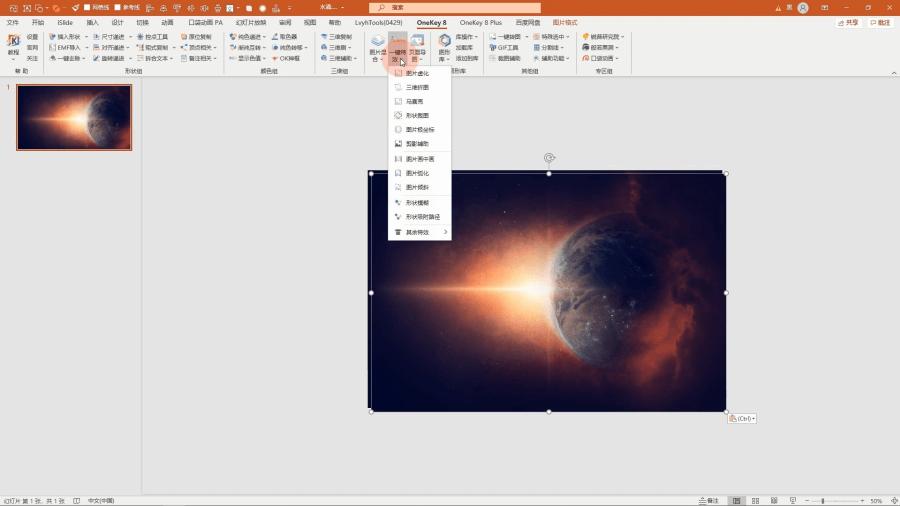This screenshot has width=900, height=506.
Task: Click the 备注 notes button in status bar
Action: [x=709, y=501]
